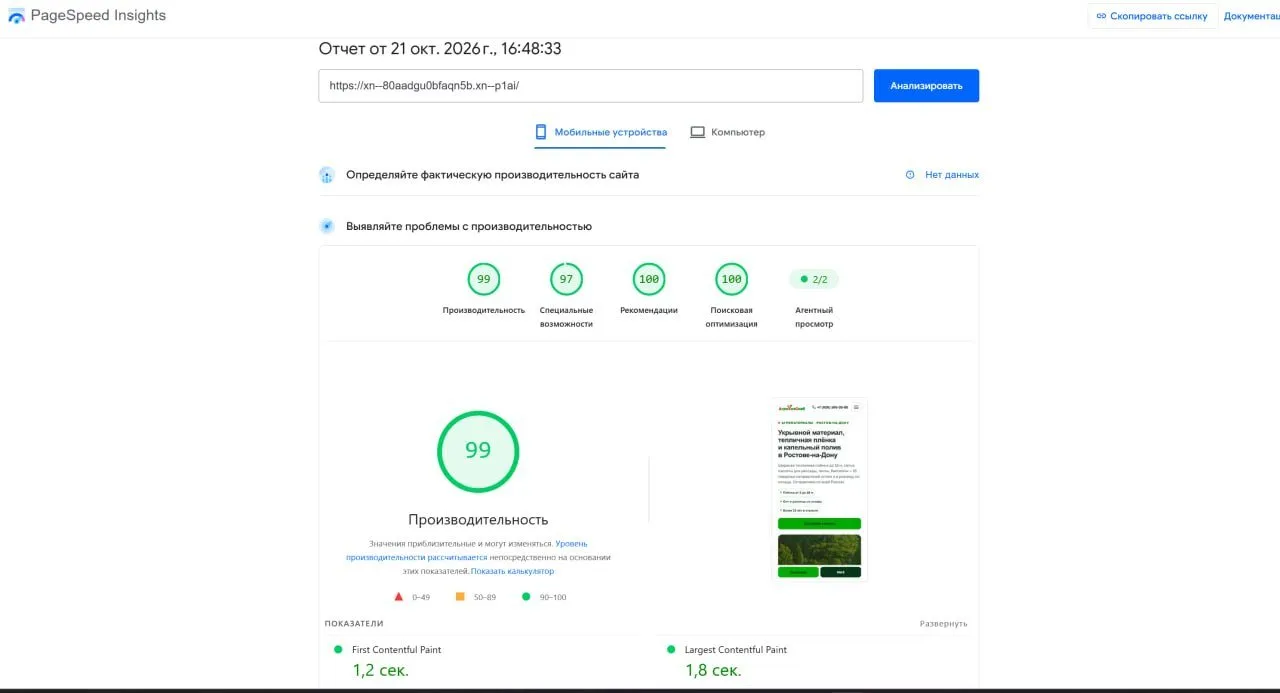Viewport: 1280px width, 693px height.
Task: Click the Выявляйте проблемы с производительностью heading
Action: tap(469, 226)
